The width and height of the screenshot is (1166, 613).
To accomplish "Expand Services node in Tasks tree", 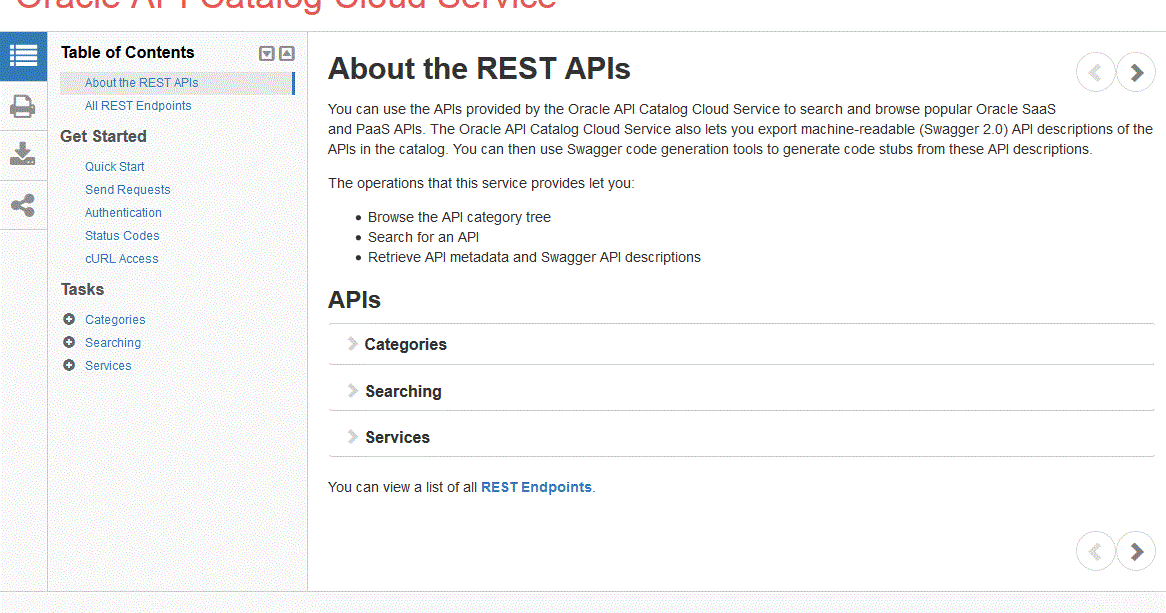I will click(69, 365).
